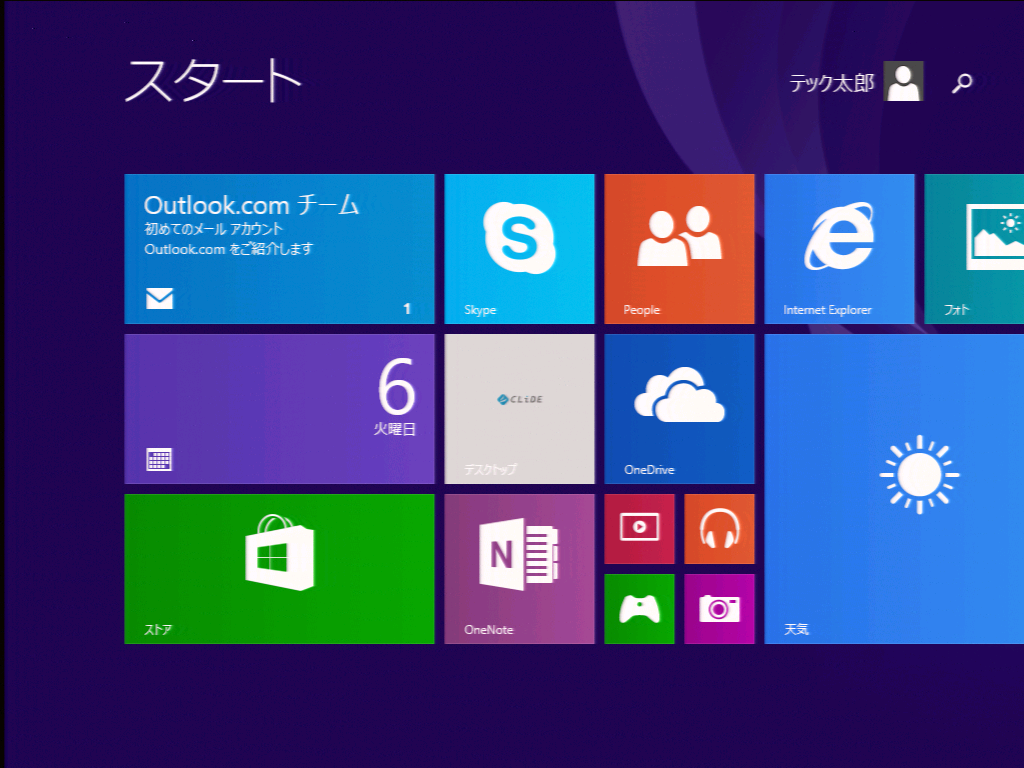
Task: Open the orange music headphones tile
Action: (719, 529)
